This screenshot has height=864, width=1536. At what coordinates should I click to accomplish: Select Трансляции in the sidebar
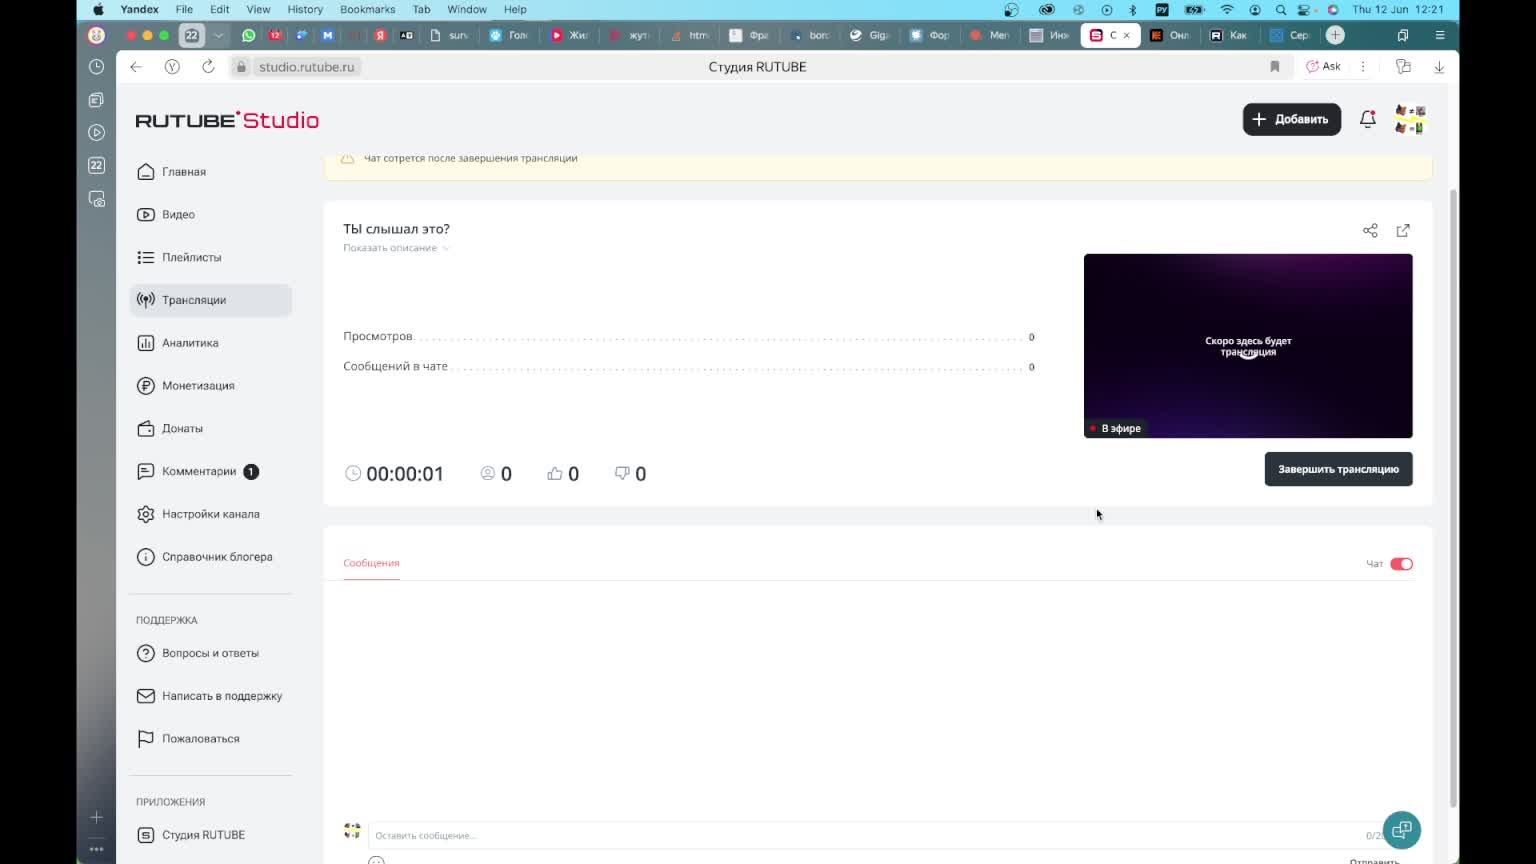pyautogui.click(x=210, y=300)
